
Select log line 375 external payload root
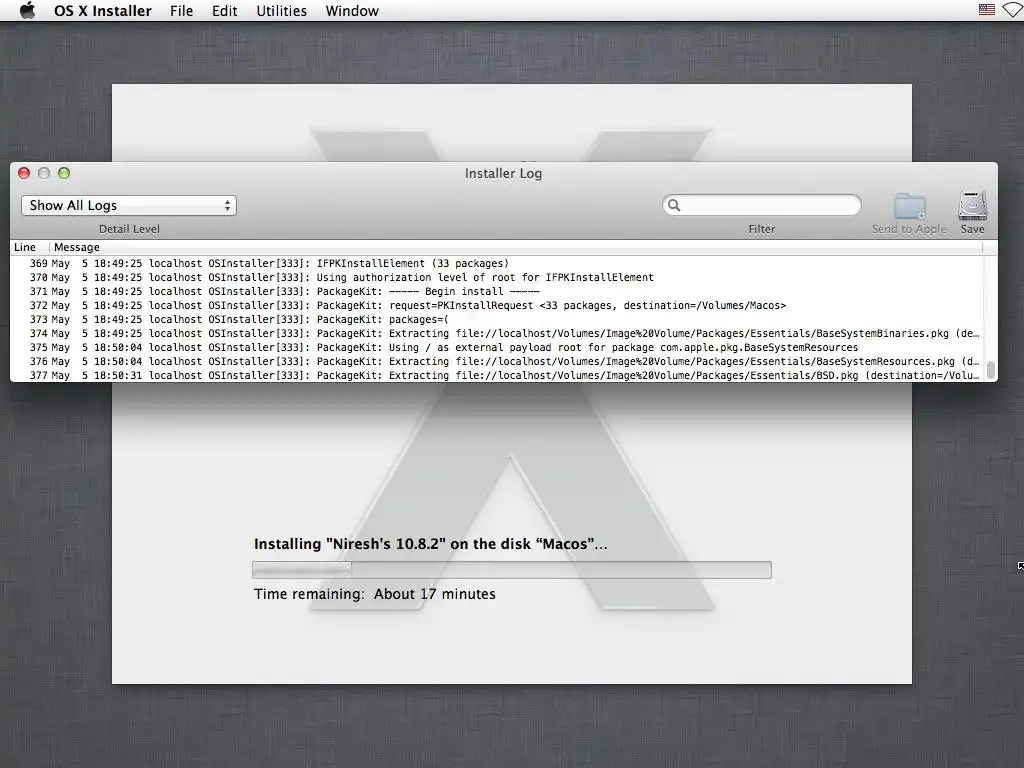[497, 347]
